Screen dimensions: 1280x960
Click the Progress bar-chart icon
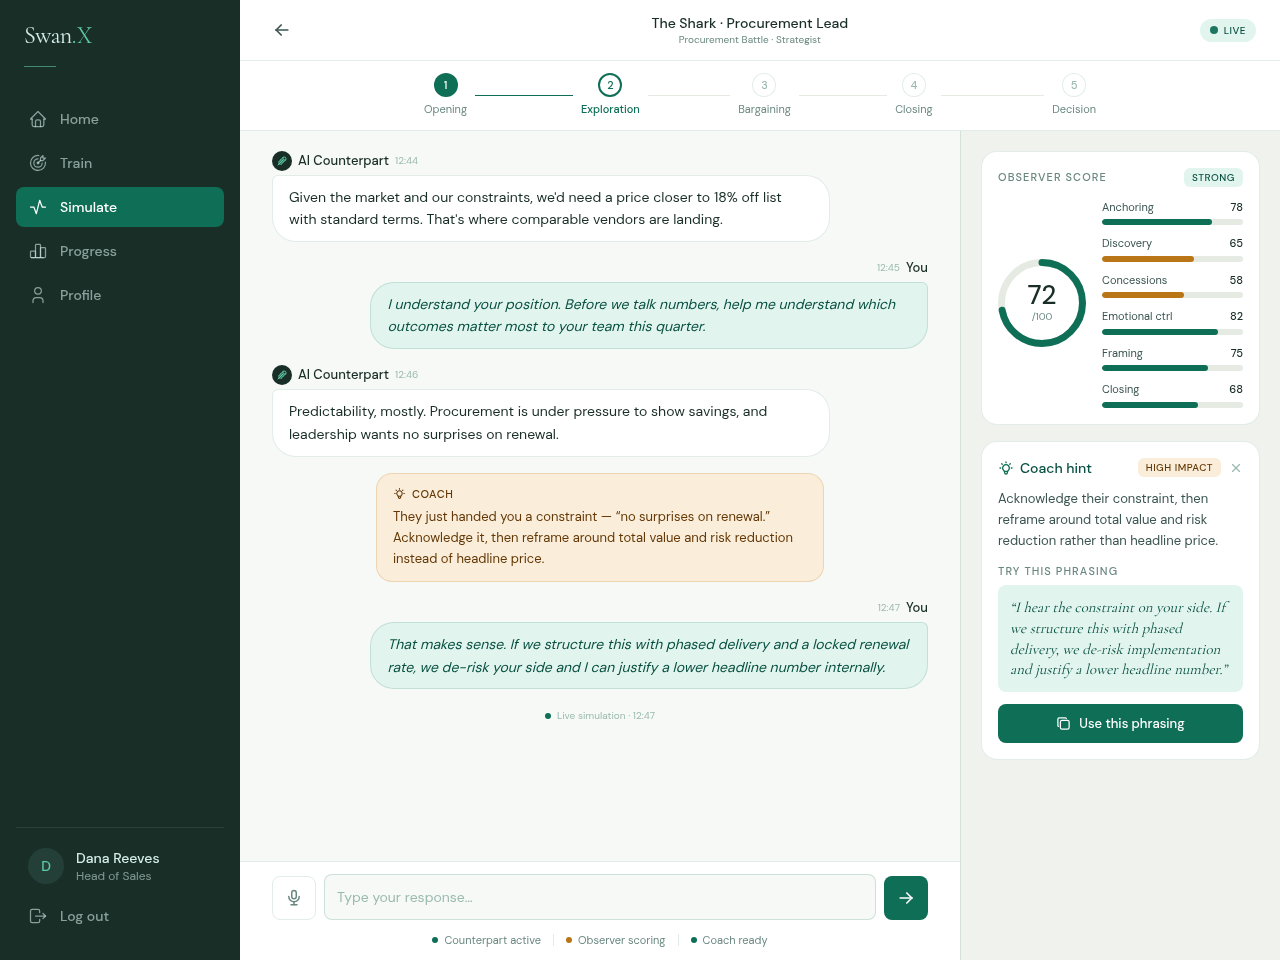point(38,251)
